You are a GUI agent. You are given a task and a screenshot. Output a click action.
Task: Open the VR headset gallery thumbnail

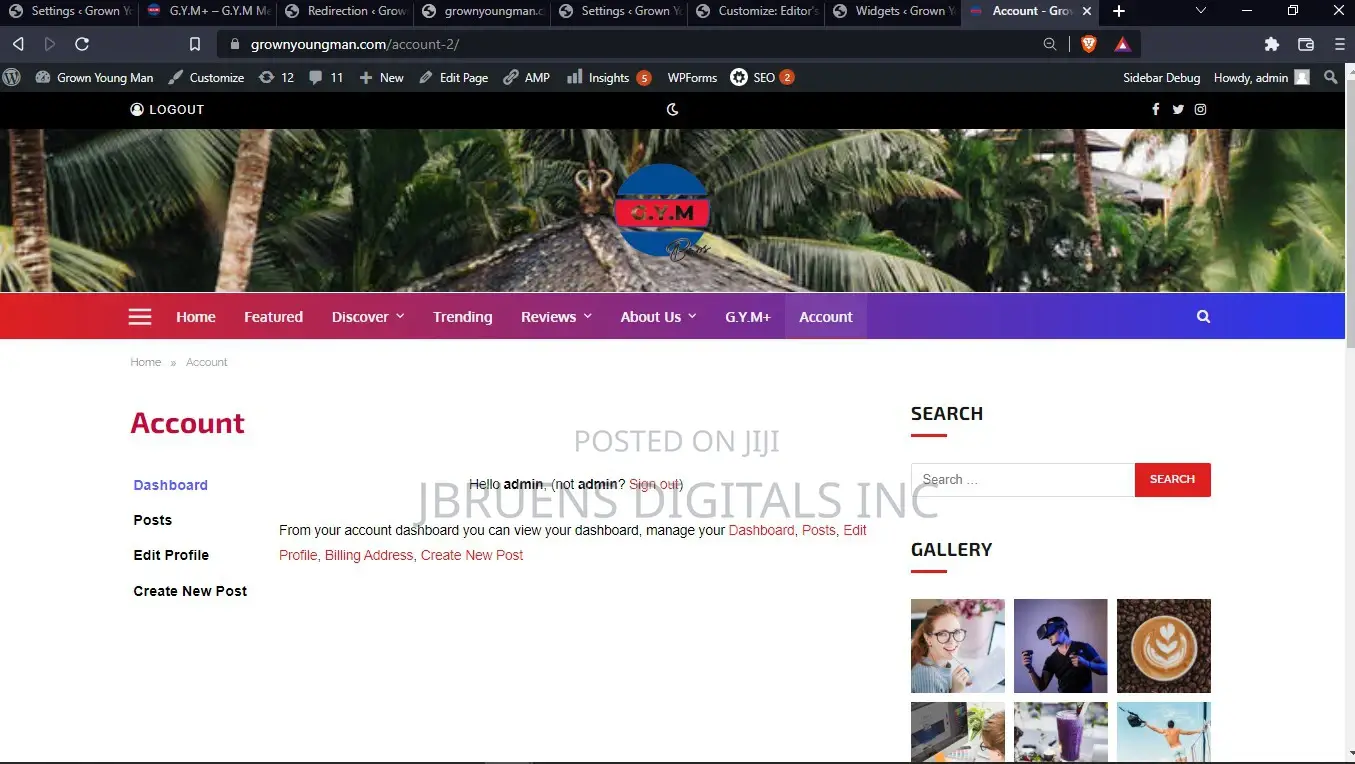coord(1061,646)
